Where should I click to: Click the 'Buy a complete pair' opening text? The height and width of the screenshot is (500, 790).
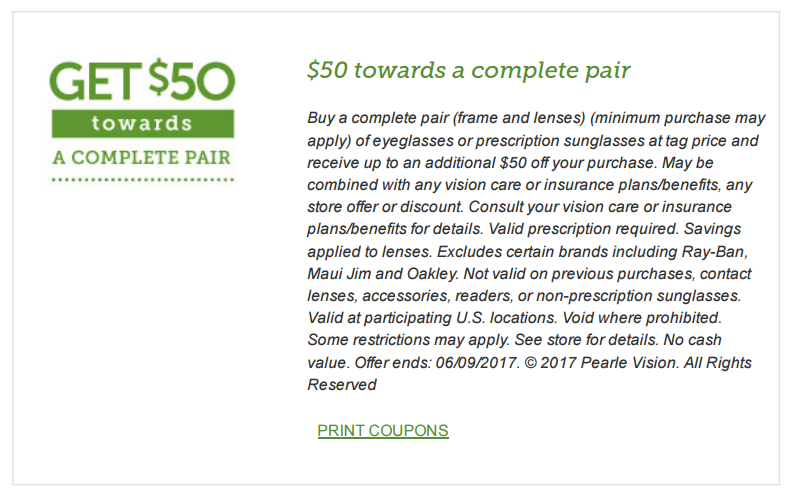(378, 117)
